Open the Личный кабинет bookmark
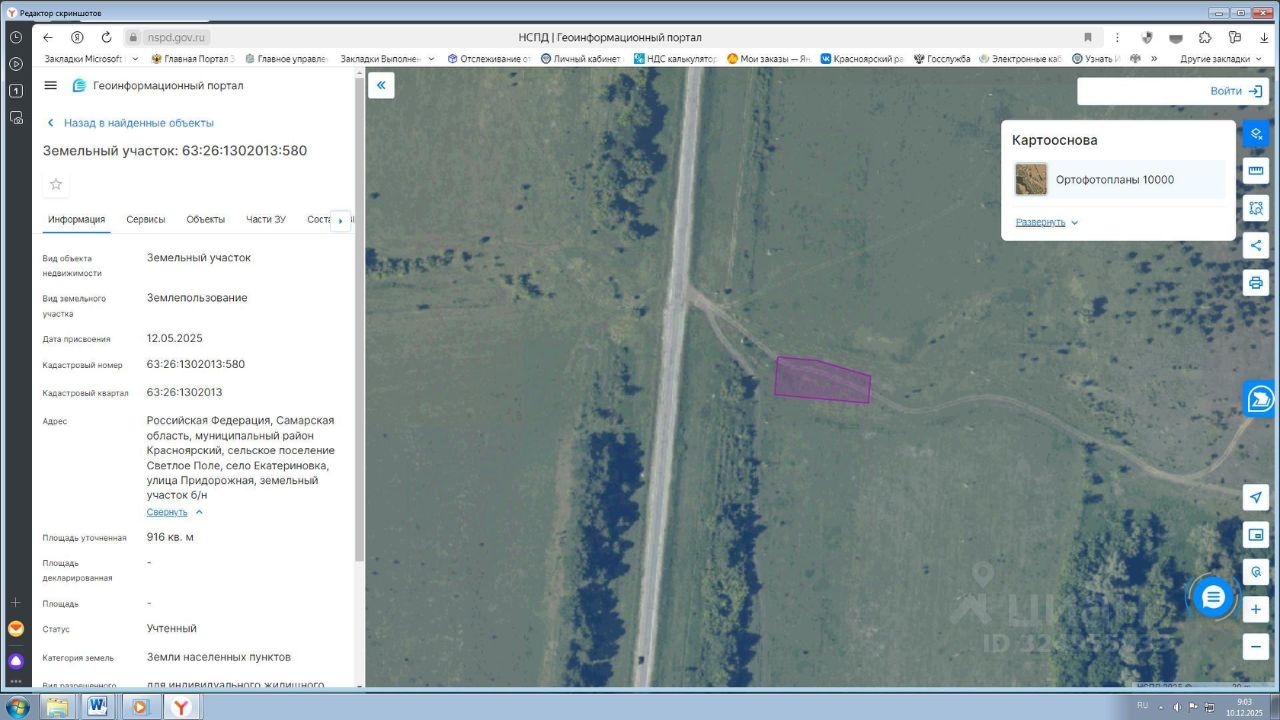Viewport: 1280px width, 720px height. pos(581,59)
